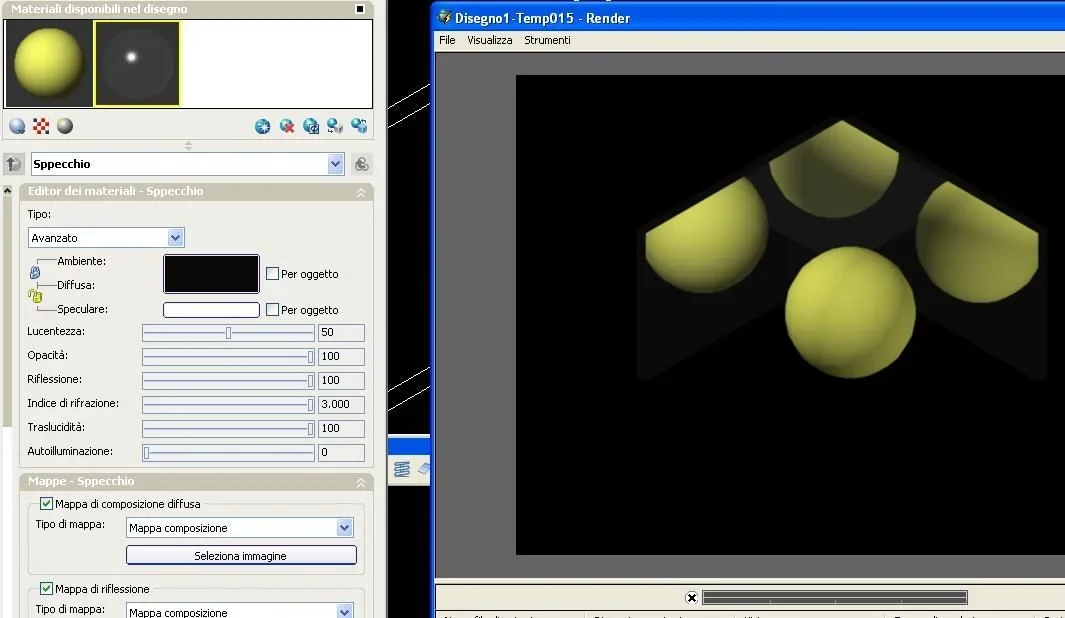The image size is (1065, 618).
Task: Enable Per oggetto checkbox for Diffusa color
Action: pyautogui.click(x=272, y=273)
